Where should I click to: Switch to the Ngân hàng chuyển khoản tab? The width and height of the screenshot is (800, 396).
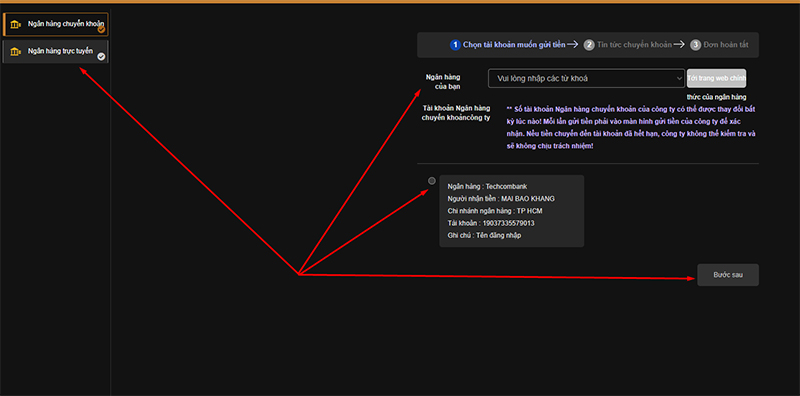point(55,24)
